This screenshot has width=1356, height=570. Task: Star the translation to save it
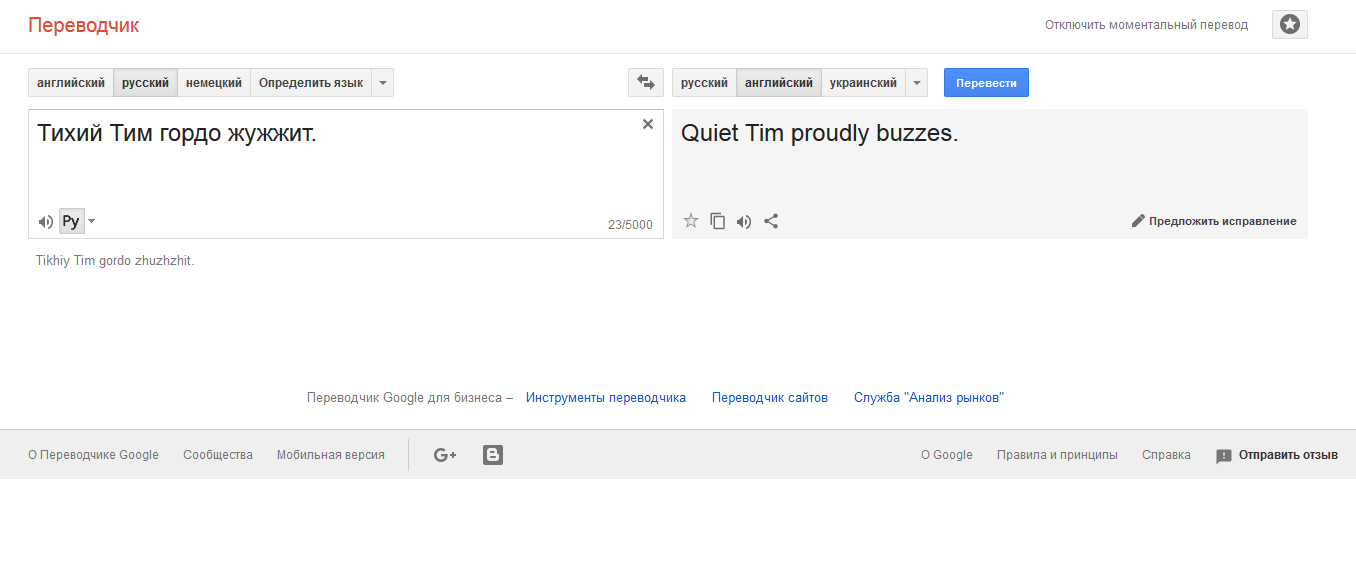(x=690, y=221)
